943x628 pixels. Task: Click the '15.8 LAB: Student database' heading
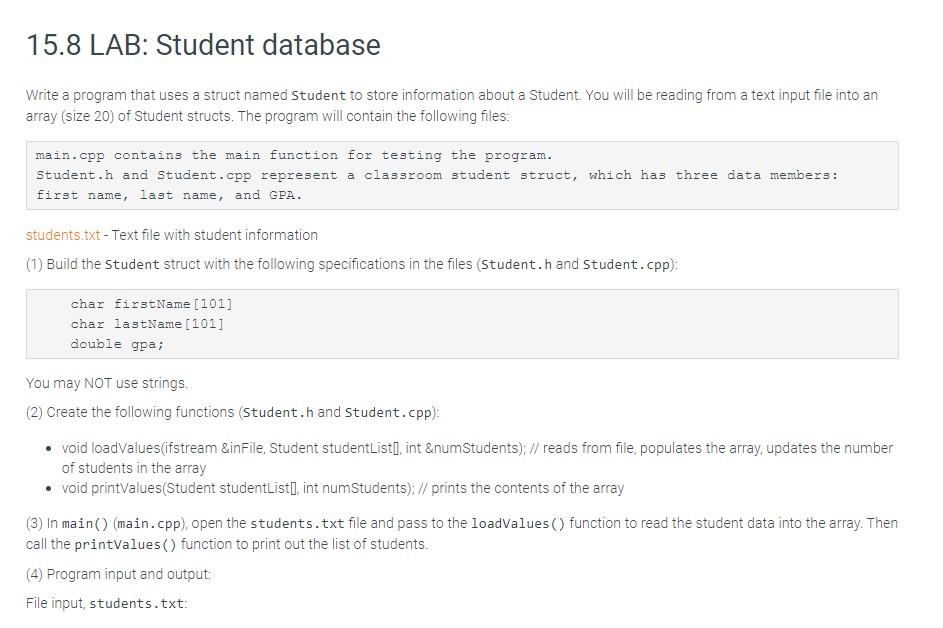coord(203,45)
